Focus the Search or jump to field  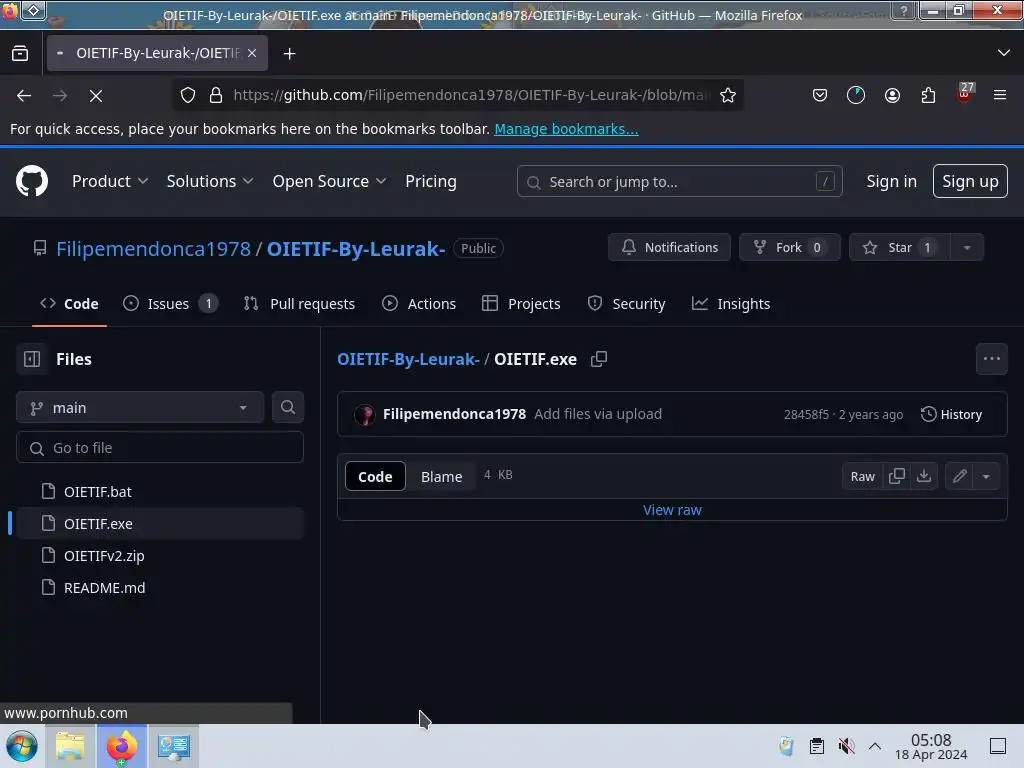click(x=679, y=181)
